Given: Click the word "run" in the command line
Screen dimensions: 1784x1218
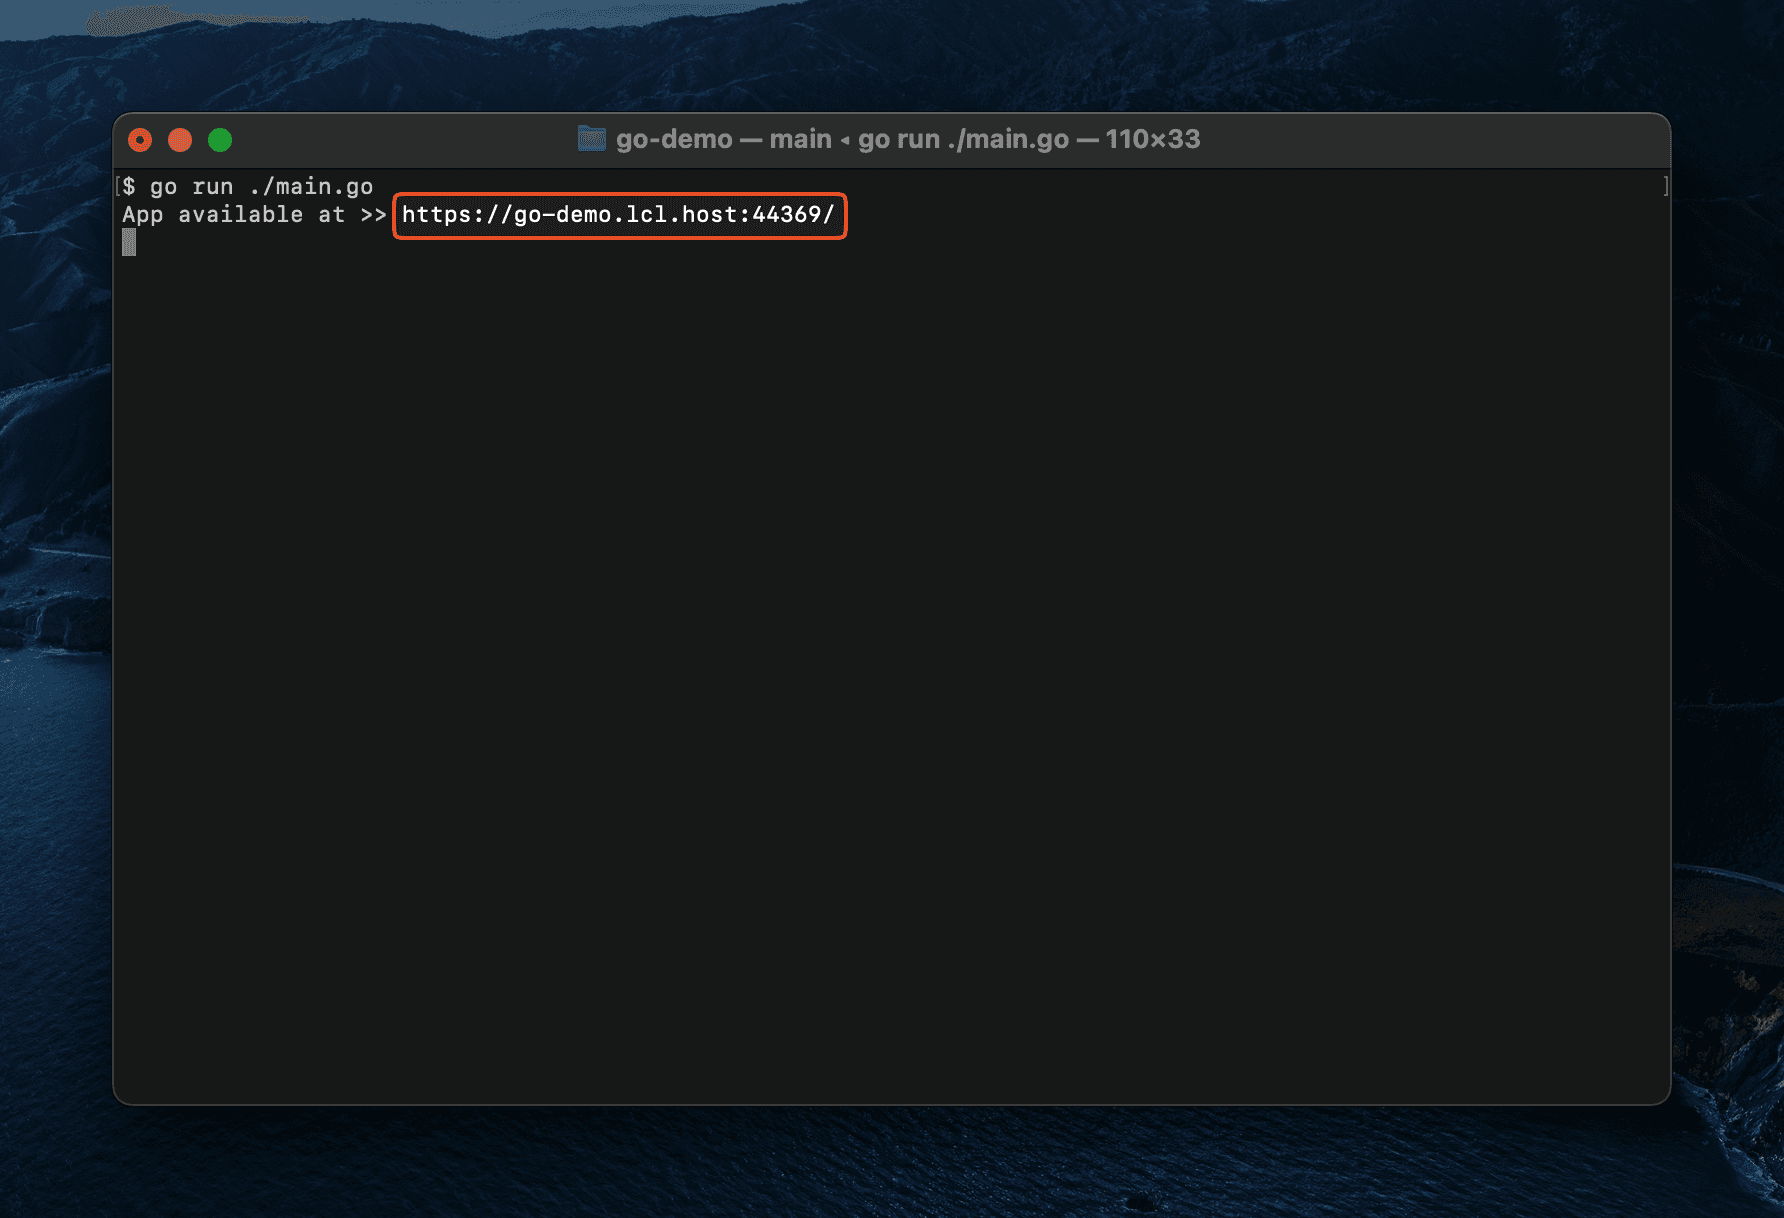Looking at the screenshot, I should (x=213, y=187).
